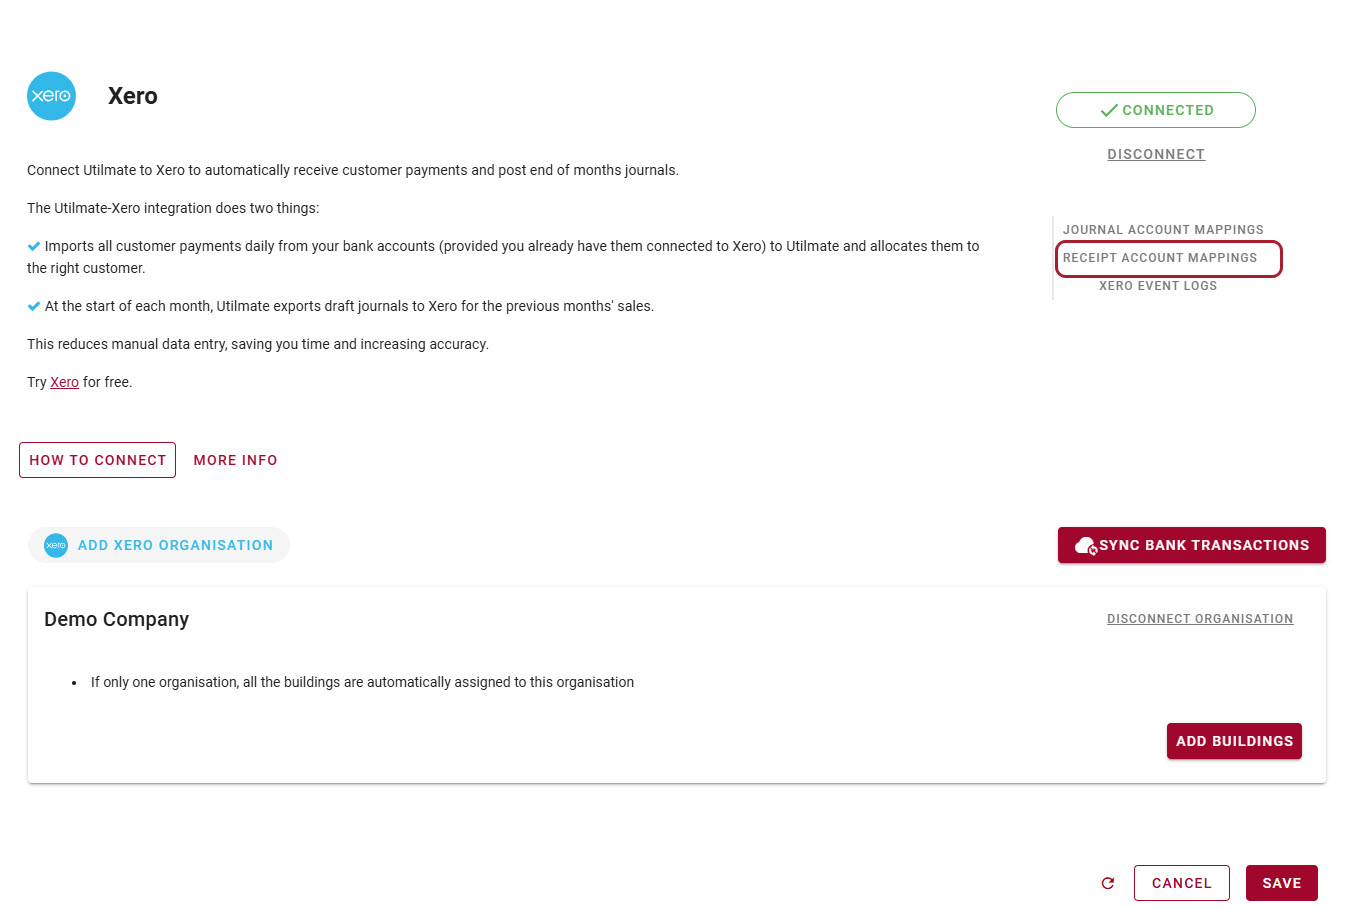Click the small Xero icon beside Add Xero Organisation
Viewport: 1361px width, 909px height.
[56, 545]
